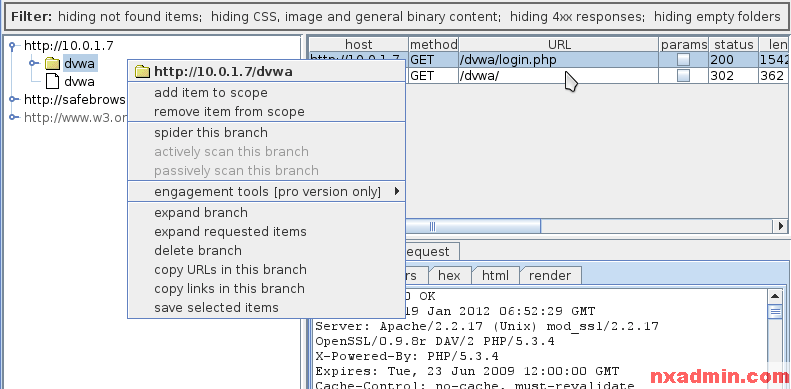791x389 pixels.
Task: Choose "add item to scope"
Action: [x=211, y=93]
